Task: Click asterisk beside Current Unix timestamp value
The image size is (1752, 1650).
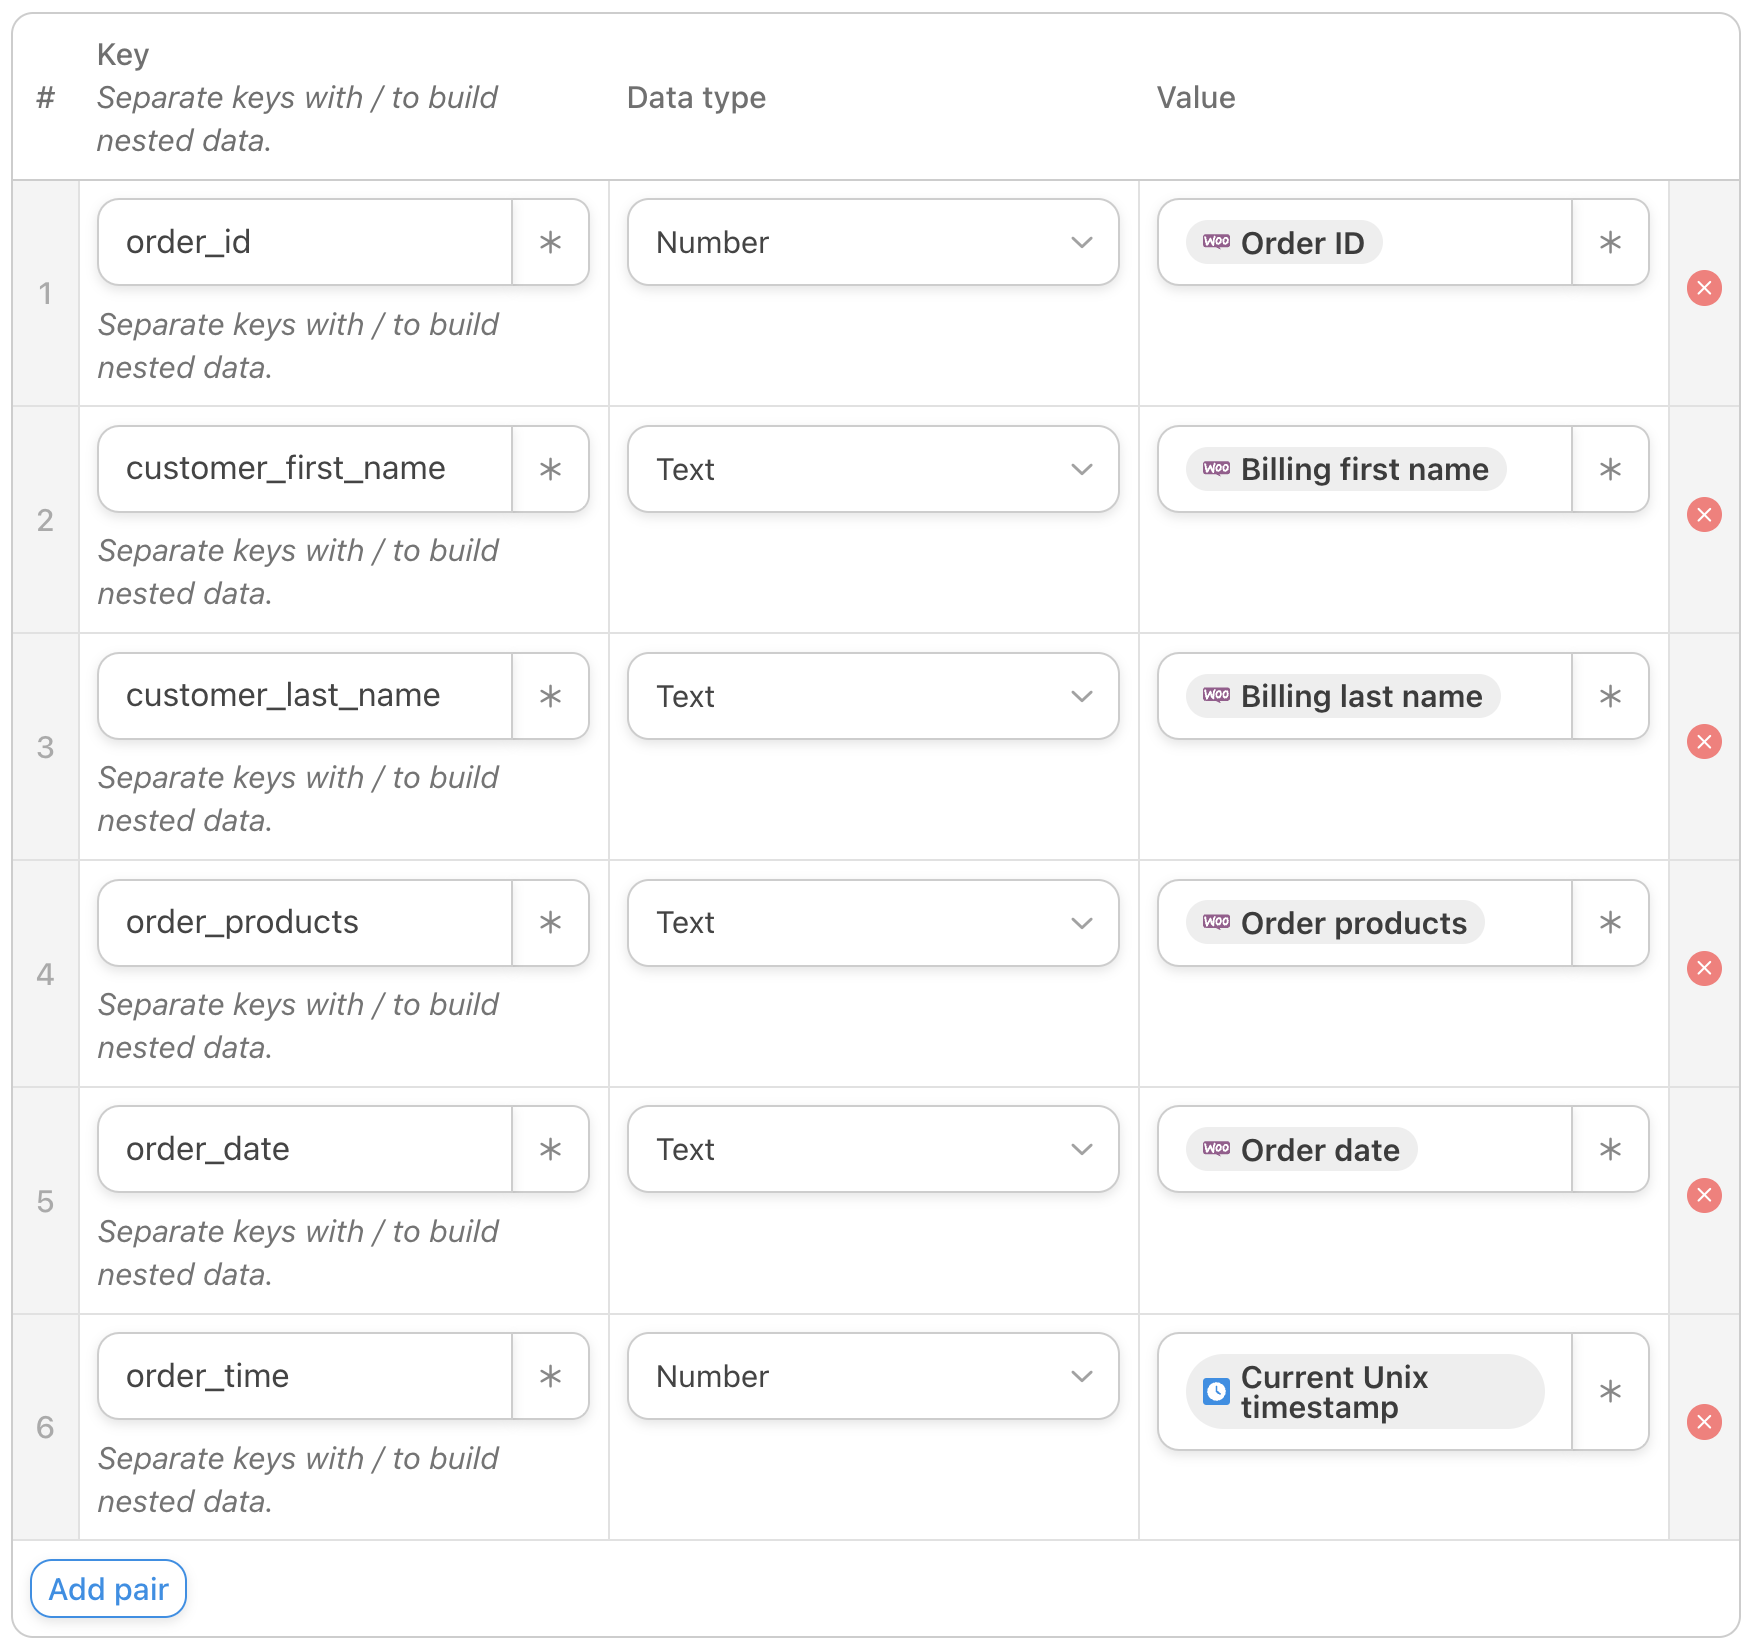Action: (1610, 1391)
